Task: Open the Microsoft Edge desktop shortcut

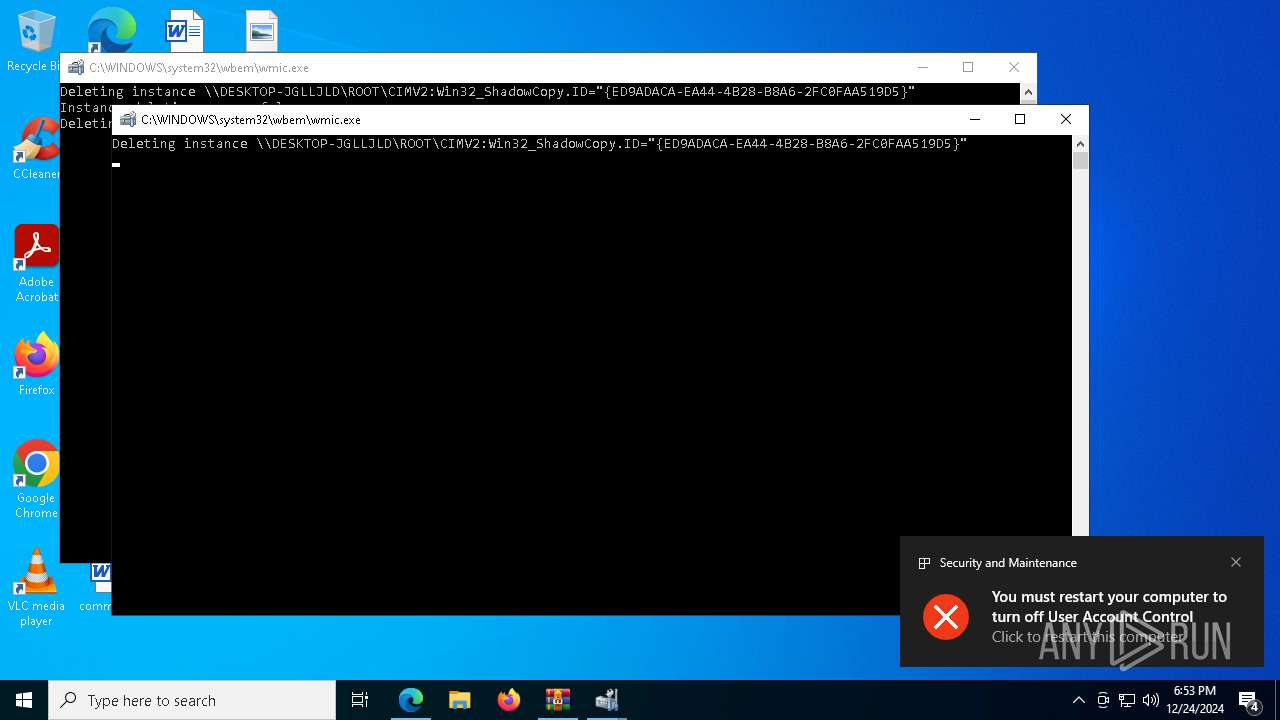Action: (111, 30)
